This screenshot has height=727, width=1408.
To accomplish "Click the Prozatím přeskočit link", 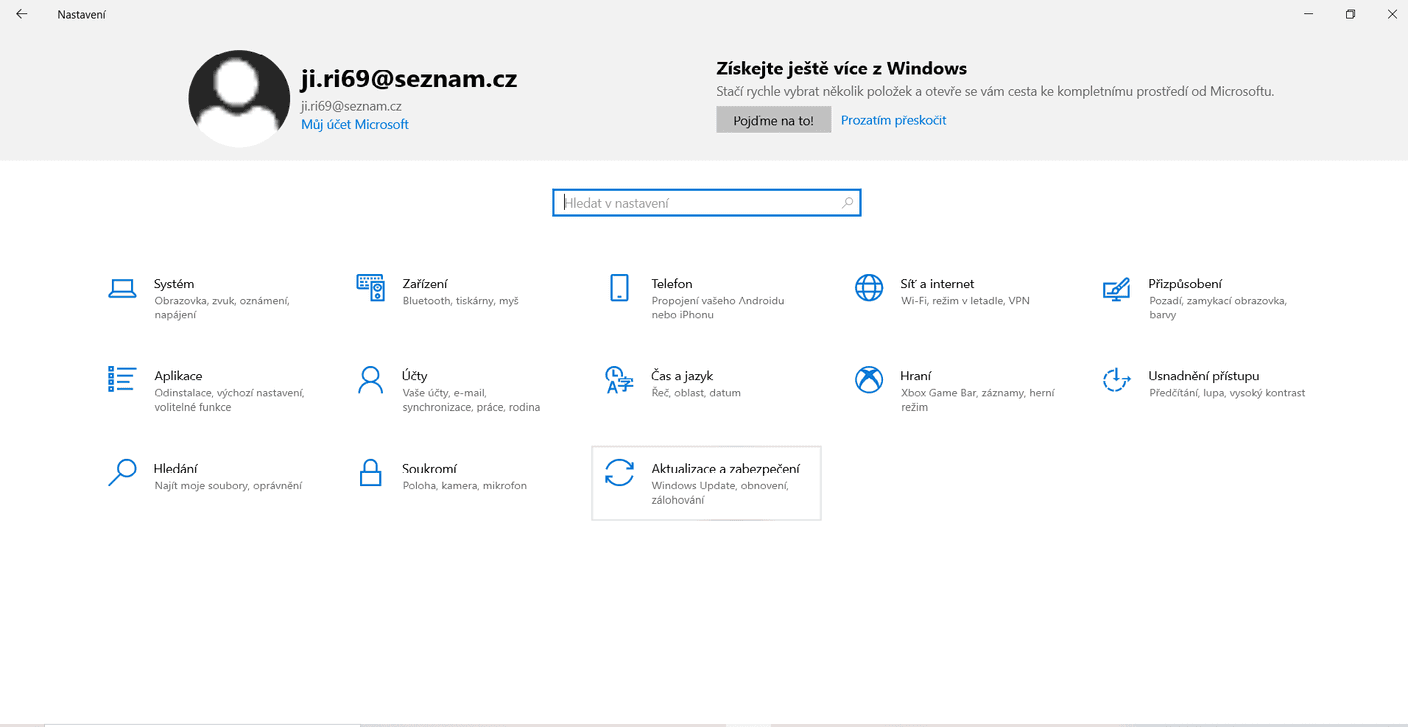I will pos(893,120).
